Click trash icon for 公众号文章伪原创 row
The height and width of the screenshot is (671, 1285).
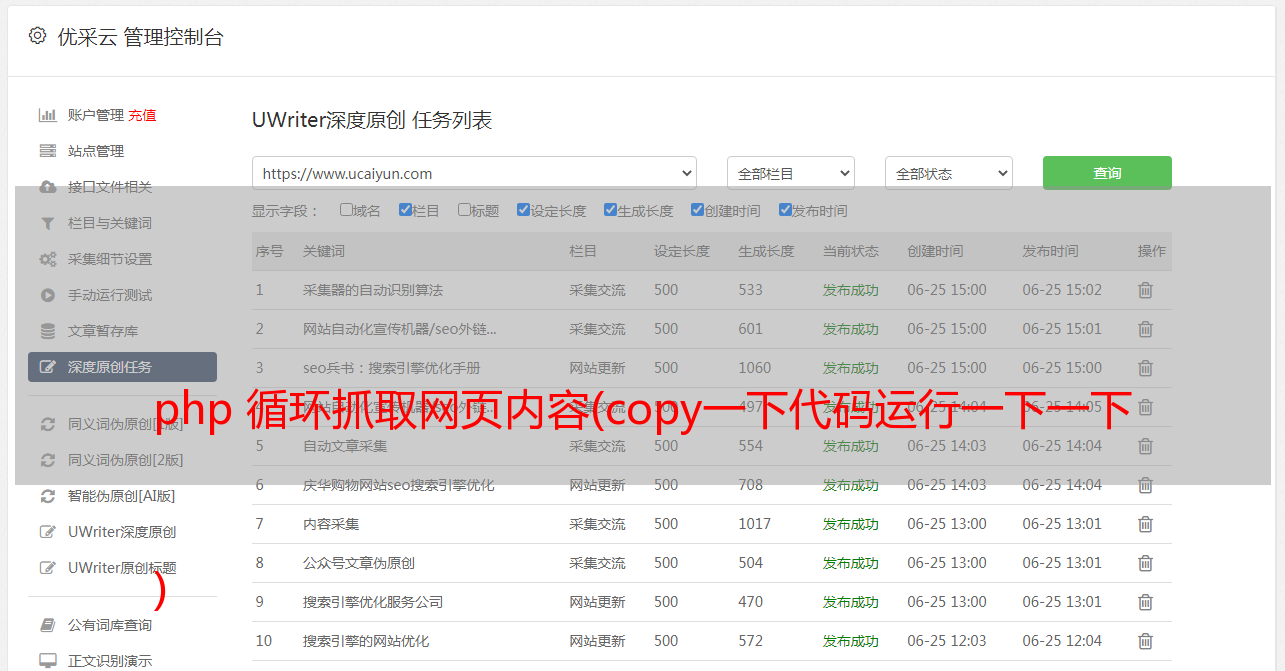pos(1145,563)
